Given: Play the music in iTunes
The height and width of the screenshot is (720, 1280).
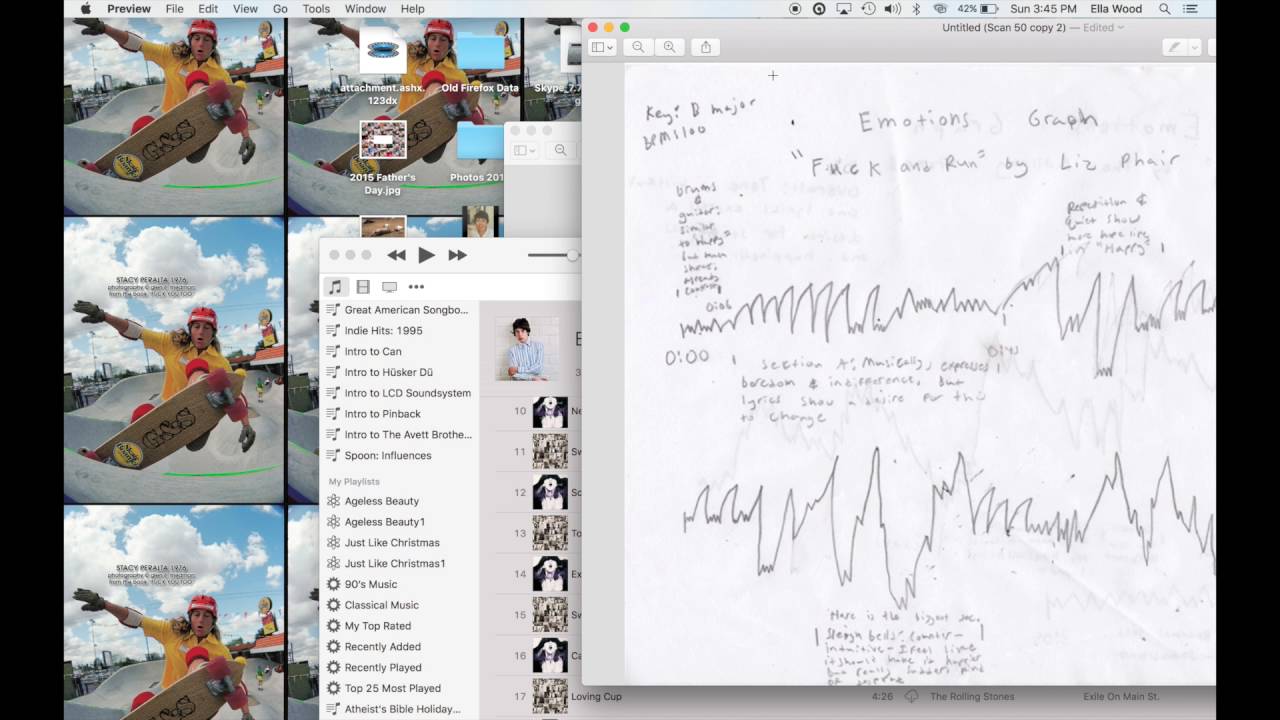Looking at the screenshot, I should pyautogui.click(x=426, y=255).
